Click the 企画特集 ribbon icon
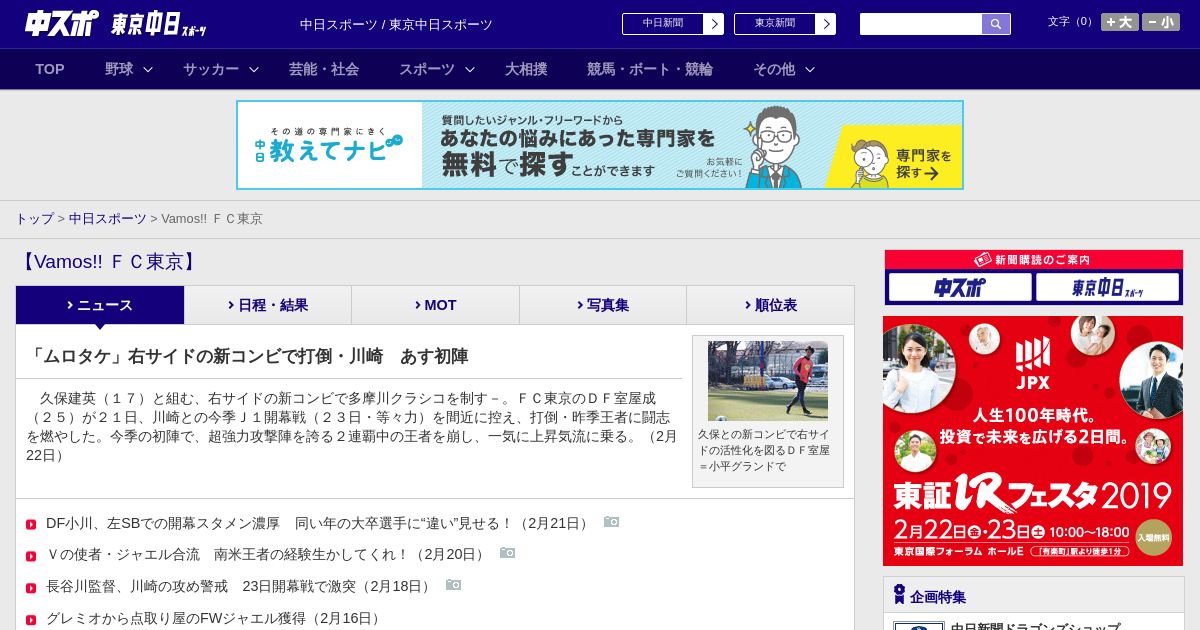Viewport: 1200px width, 630px height. (x=899, y=595)
